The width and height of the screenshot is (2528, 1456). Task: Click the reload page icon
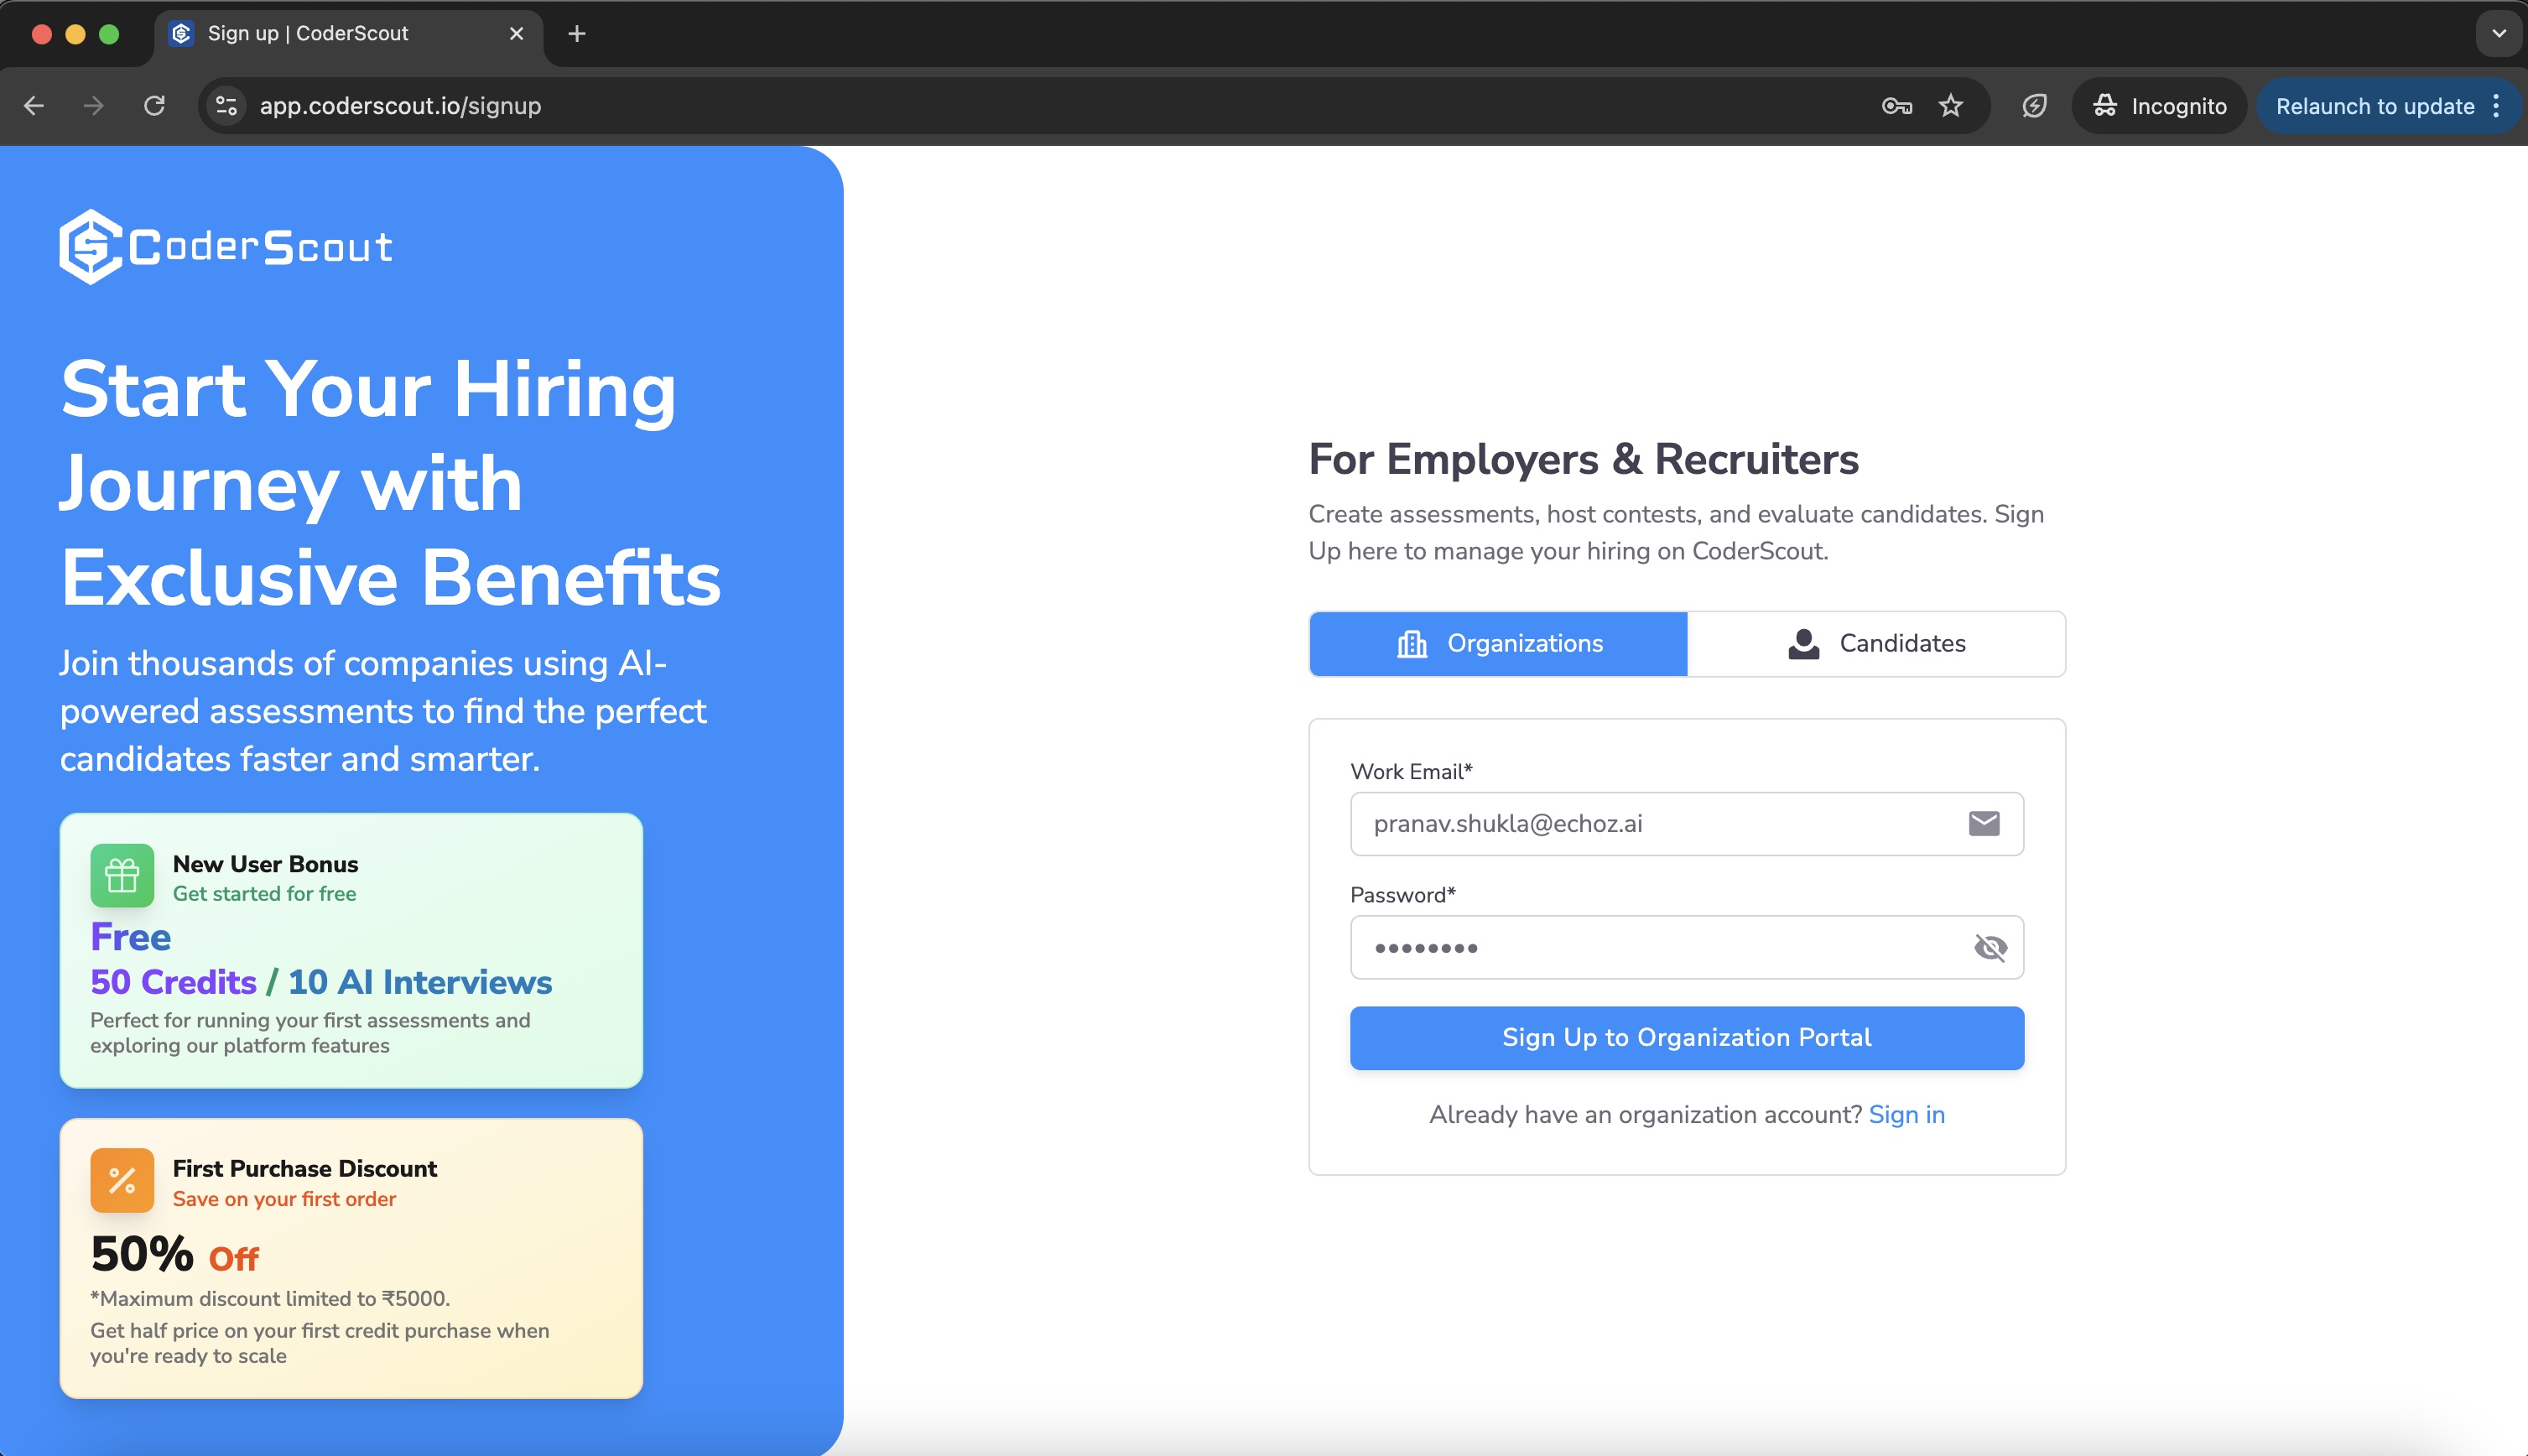pyautogui.click(x=155, y=105)
